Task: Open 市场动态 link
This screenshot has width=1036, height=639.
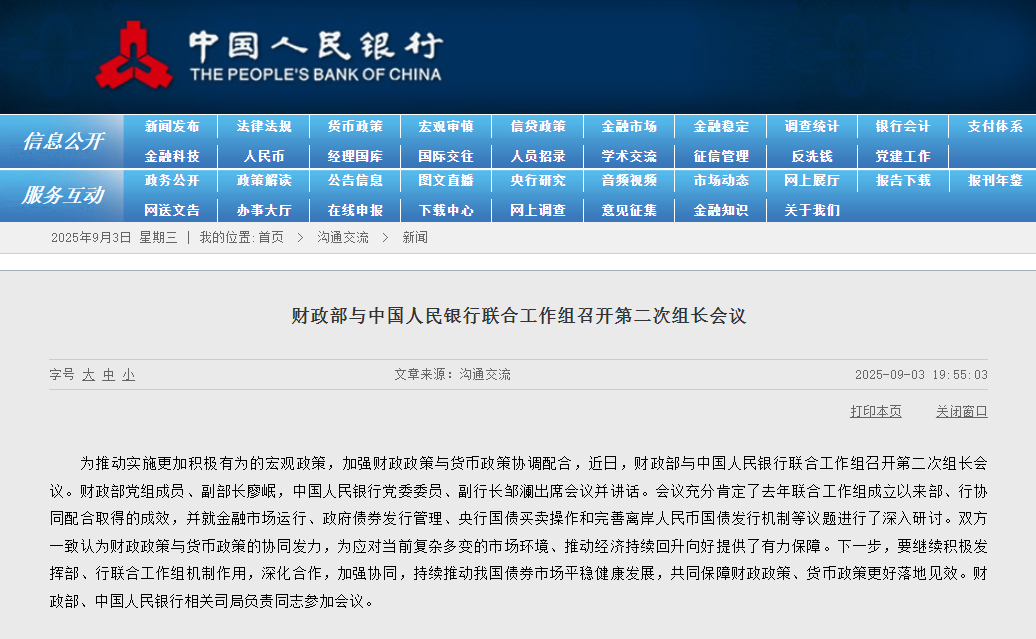Action: coord(721,180)
